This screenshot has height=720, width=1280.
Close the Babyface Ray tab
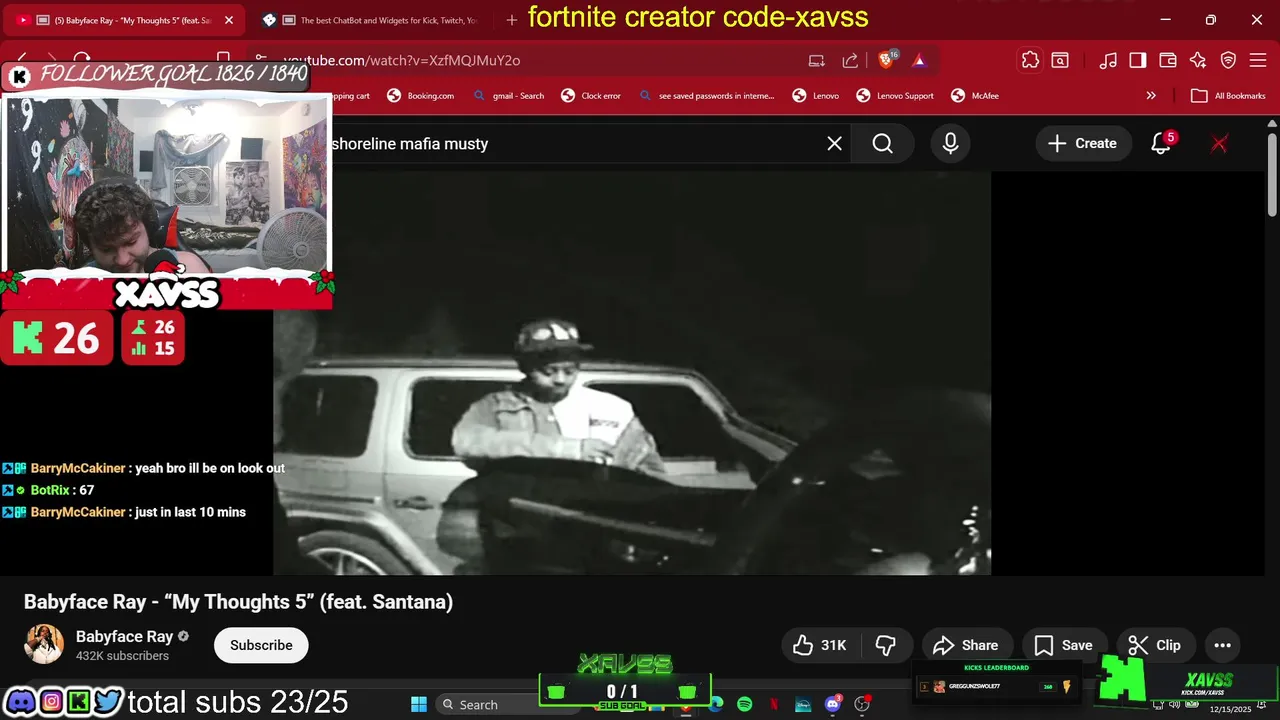pyautogui.click(x=228, y=20)
